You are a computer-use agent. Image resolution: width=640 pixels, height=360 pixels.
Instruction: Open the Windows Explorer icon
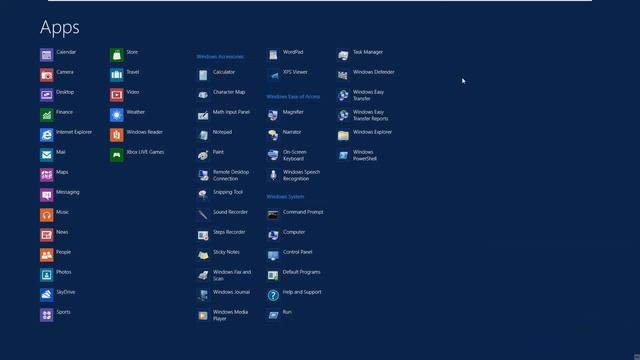coord(343,135)
